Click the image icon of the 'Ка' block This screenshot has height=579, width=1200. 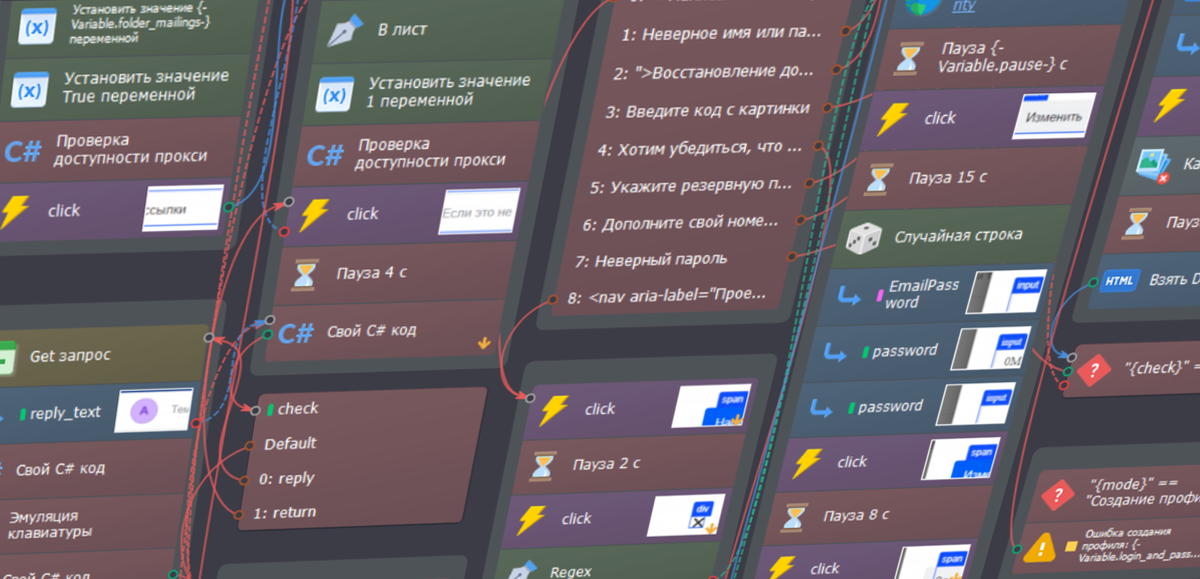(x=1154, y=165)
